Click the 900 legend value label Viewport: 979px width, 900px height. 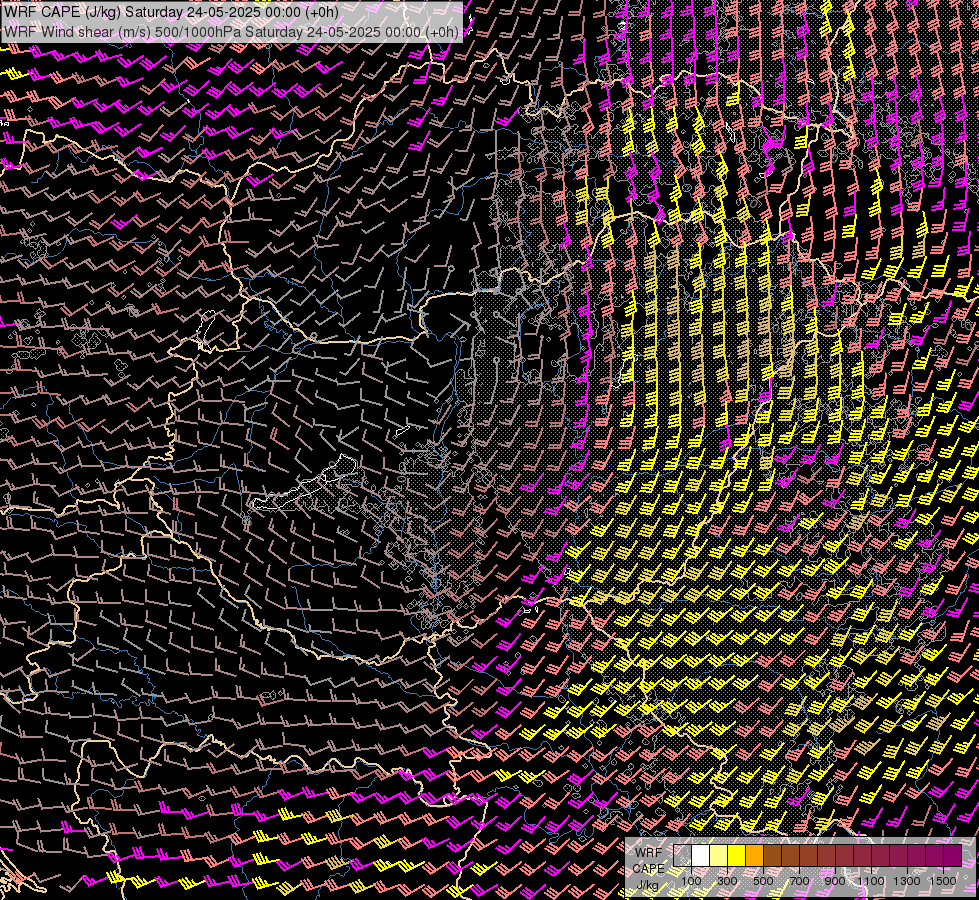click(x=835, y=881)
